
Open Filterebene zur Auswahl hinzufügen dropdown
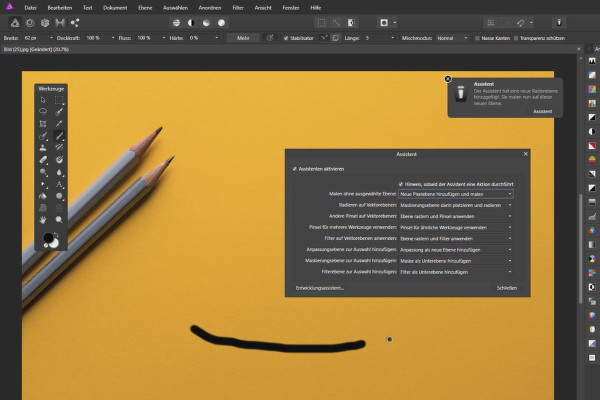[455, 272]
